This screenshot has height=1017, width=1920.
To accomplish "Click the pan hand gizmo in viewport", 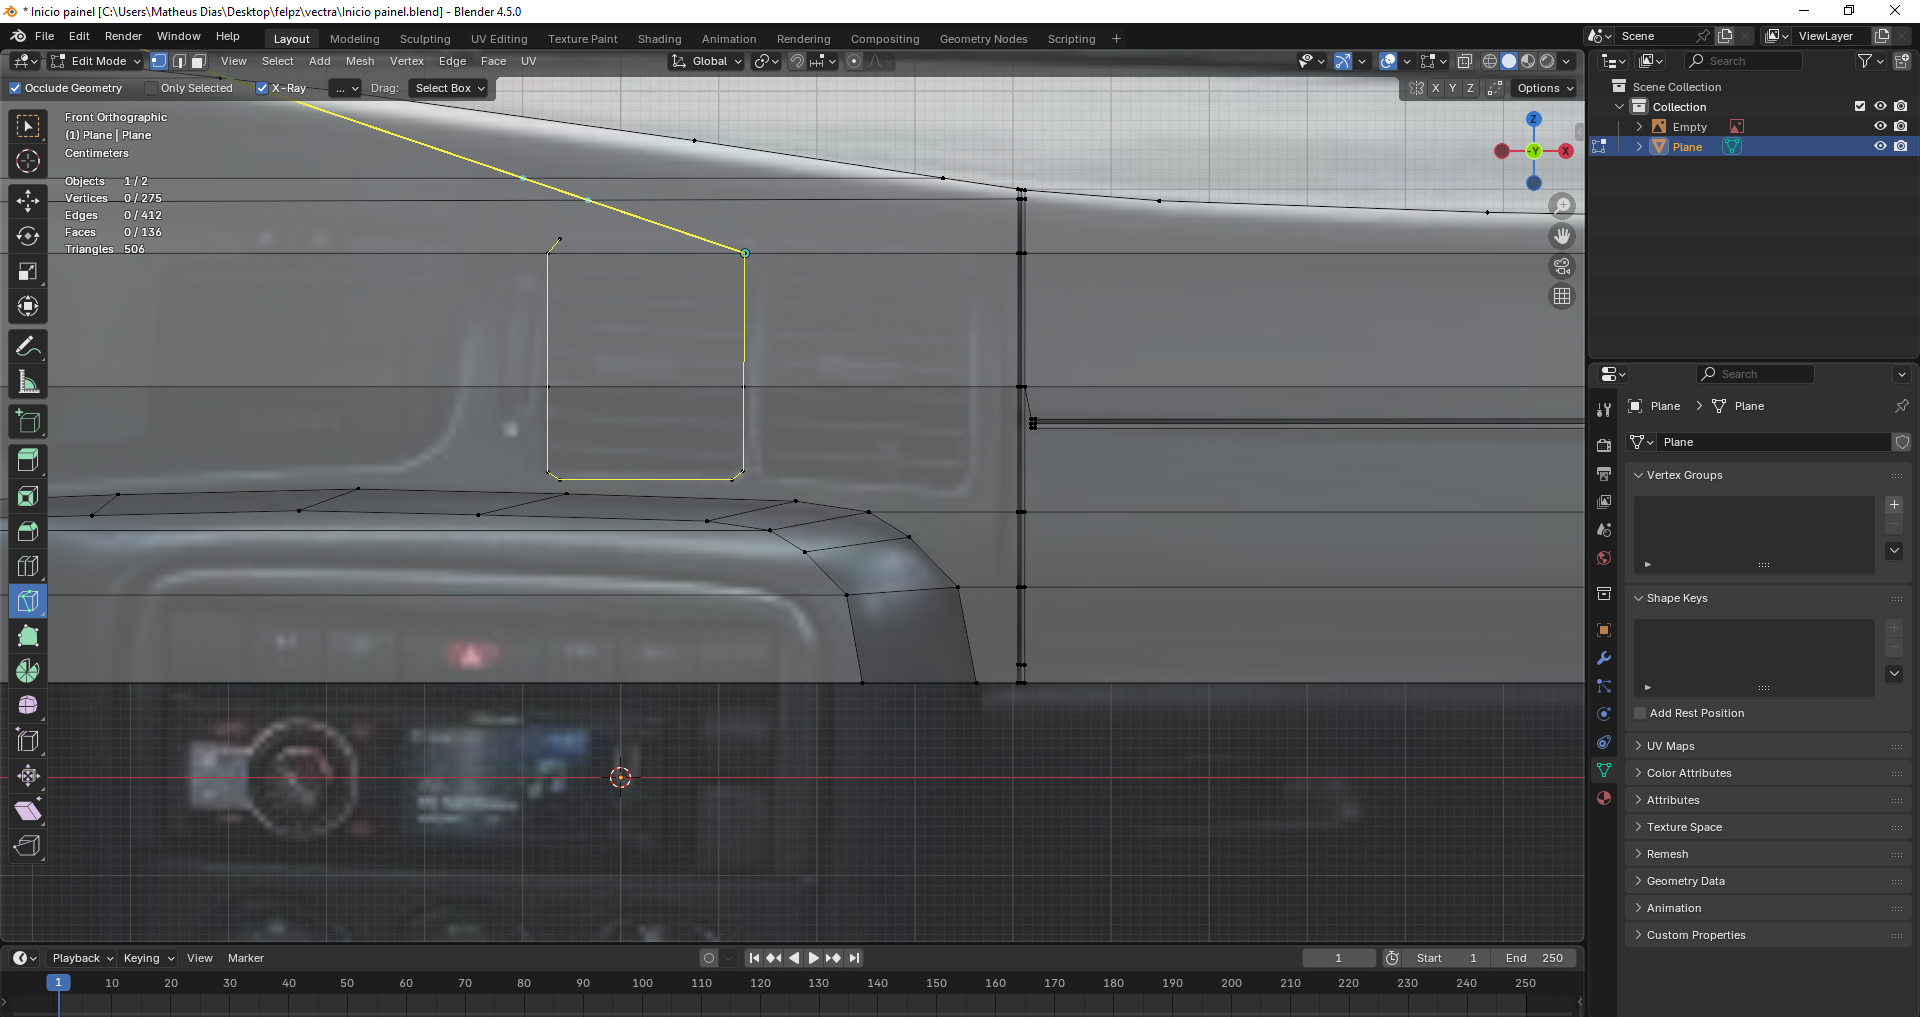I will [x=1562, y=236].
